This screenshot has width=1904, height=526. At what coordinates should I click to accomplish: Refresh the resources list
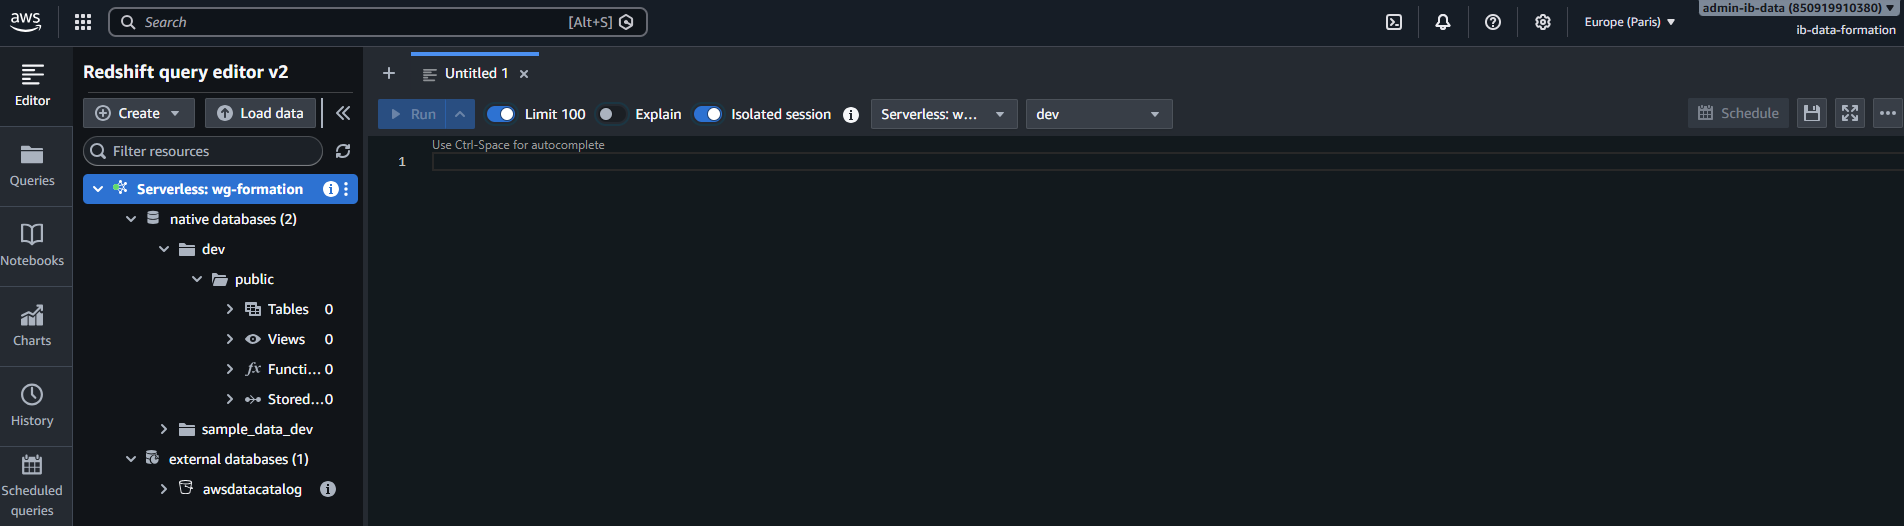pyautogui.click(x=343, y=151)
